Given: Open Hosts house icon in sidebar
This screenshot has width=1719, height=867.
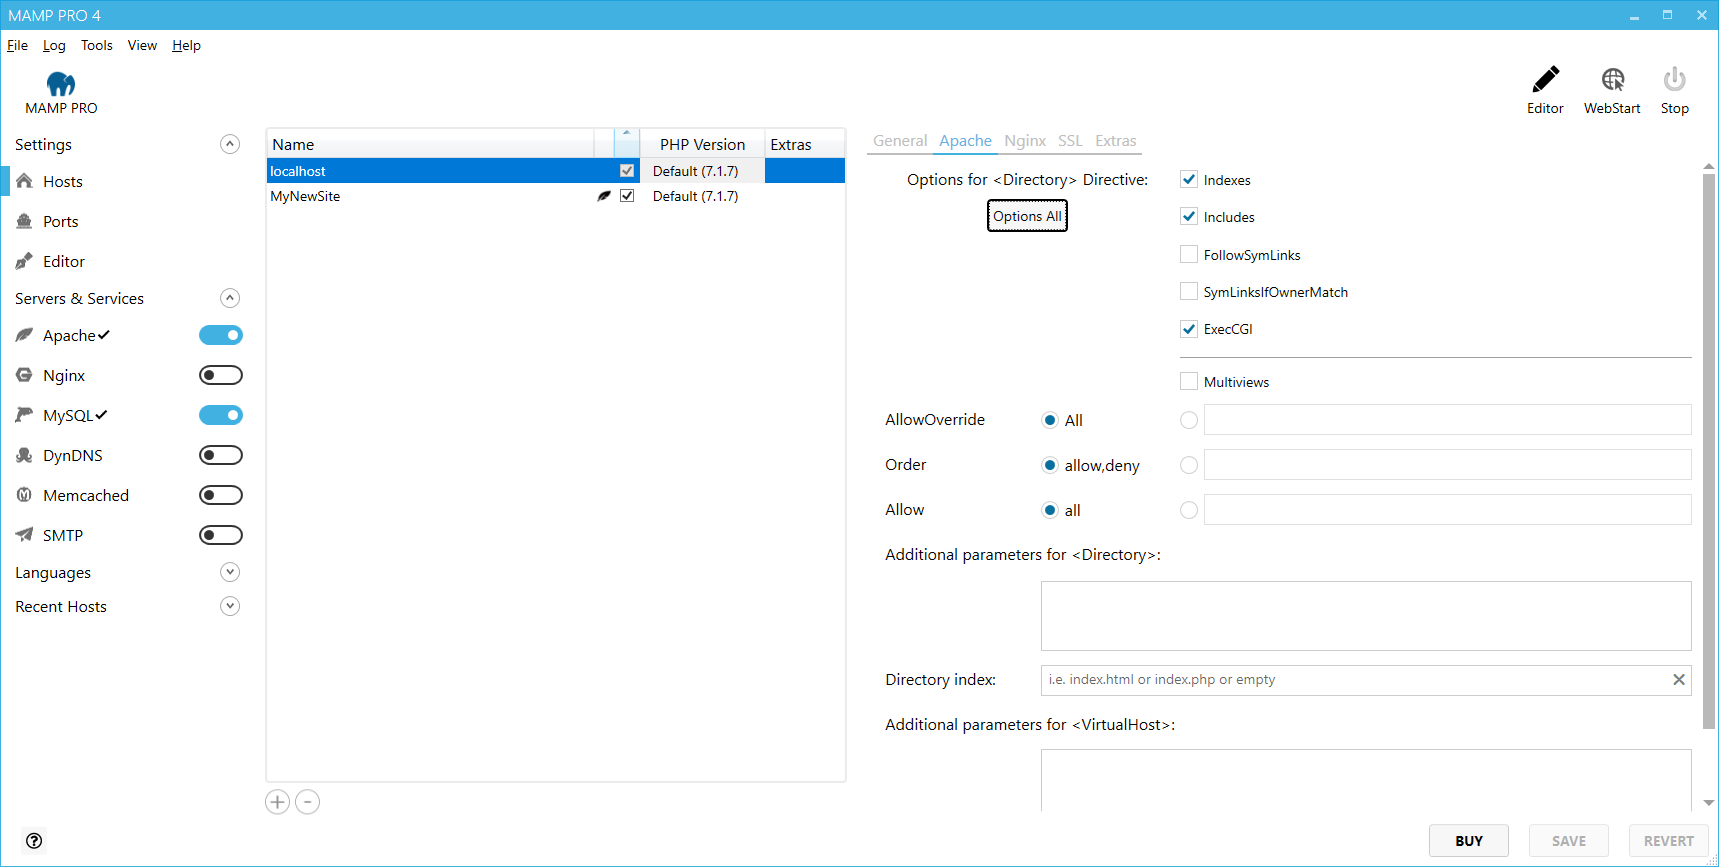Looking at the screenshot, I should (x=25, y=181).
